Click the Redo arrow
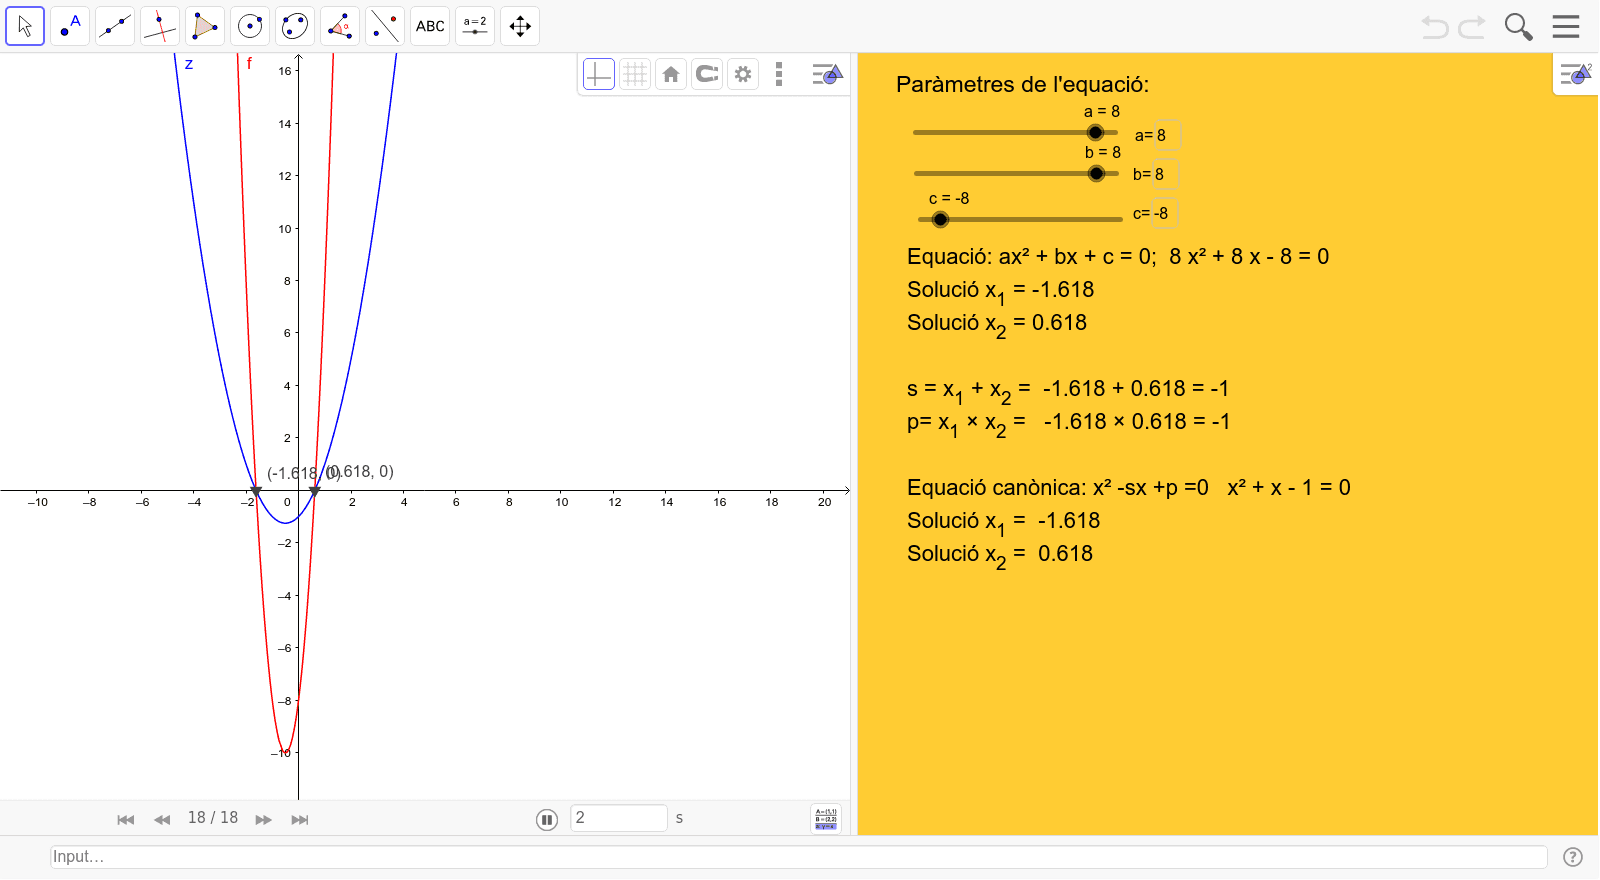 coord(1472,27)
